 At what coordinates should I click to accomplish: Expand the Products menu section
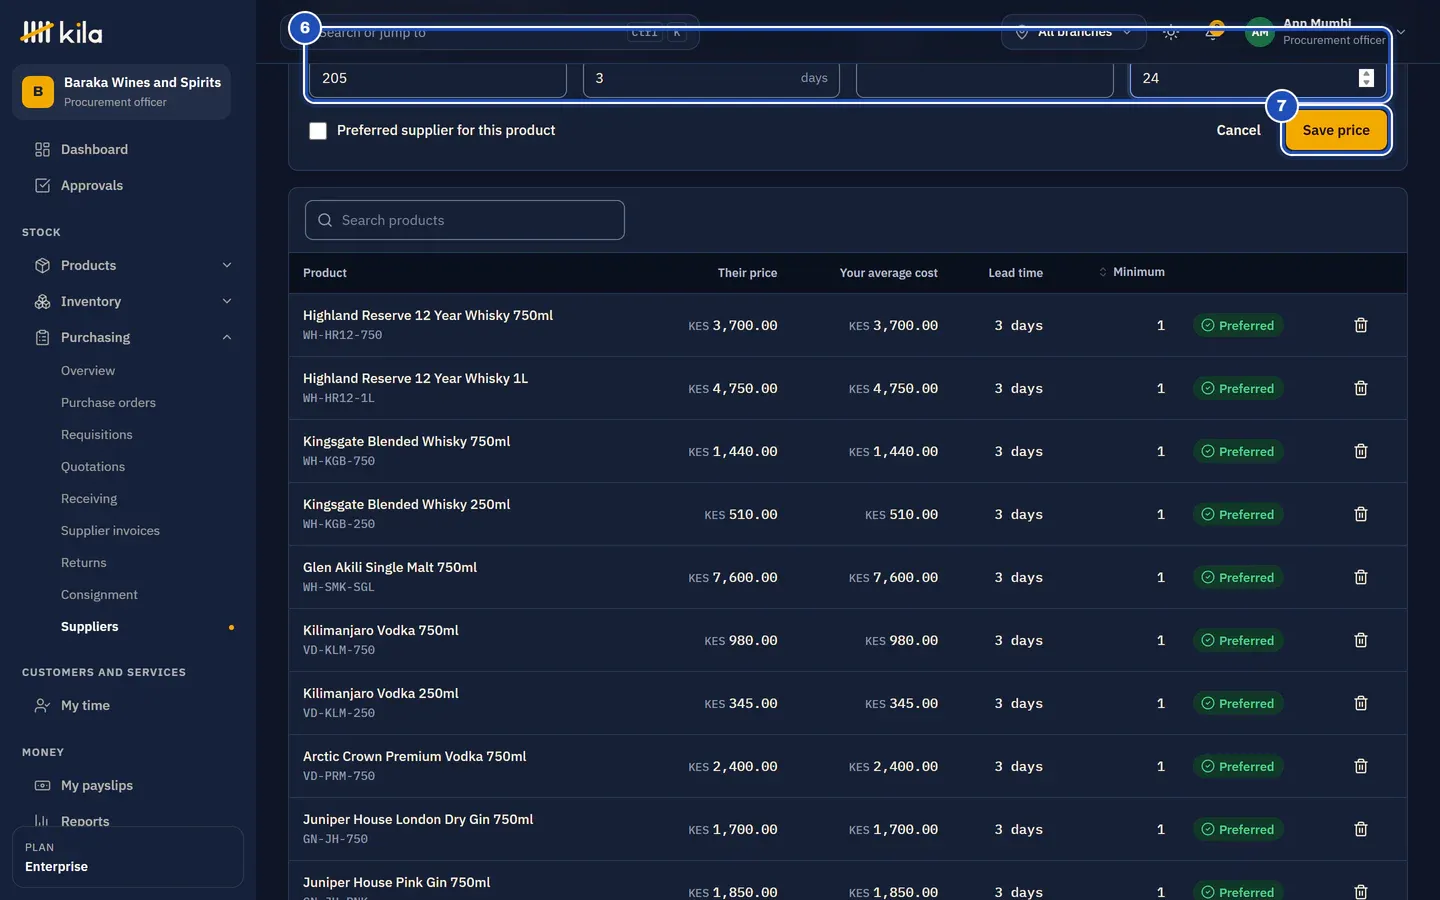[x=133, y=265]
